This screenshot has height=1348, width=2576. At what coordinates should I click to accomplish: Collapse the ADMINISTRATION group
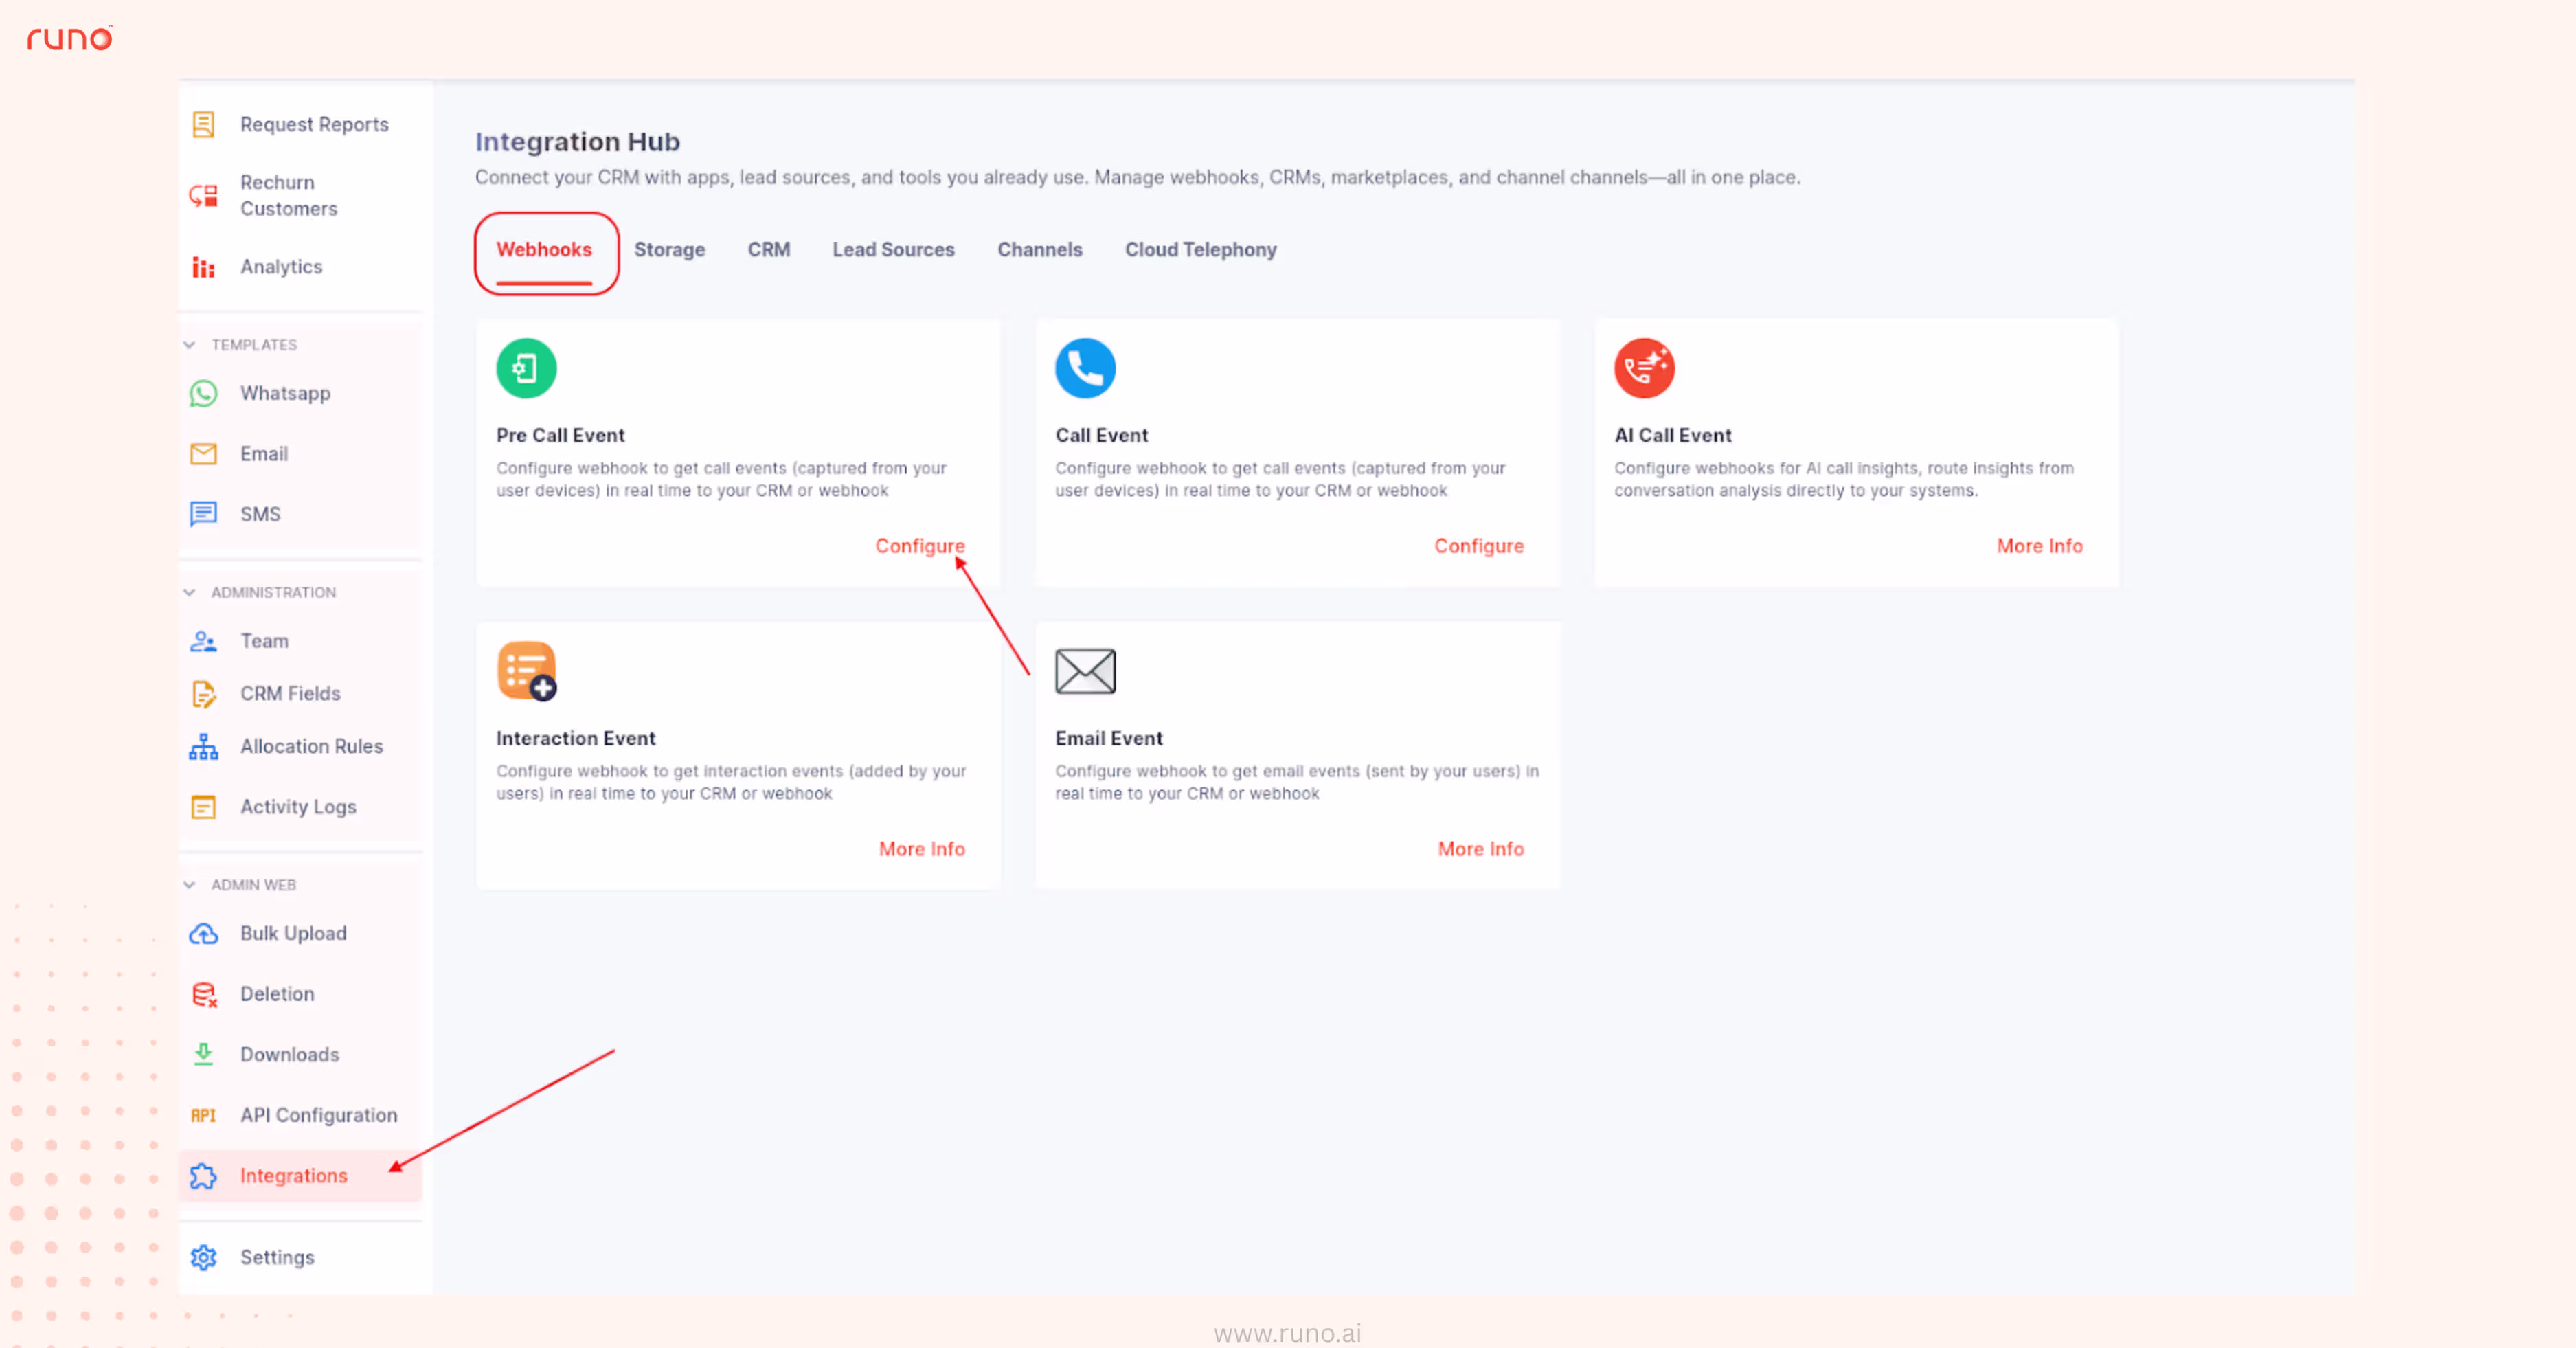[190, 592]
